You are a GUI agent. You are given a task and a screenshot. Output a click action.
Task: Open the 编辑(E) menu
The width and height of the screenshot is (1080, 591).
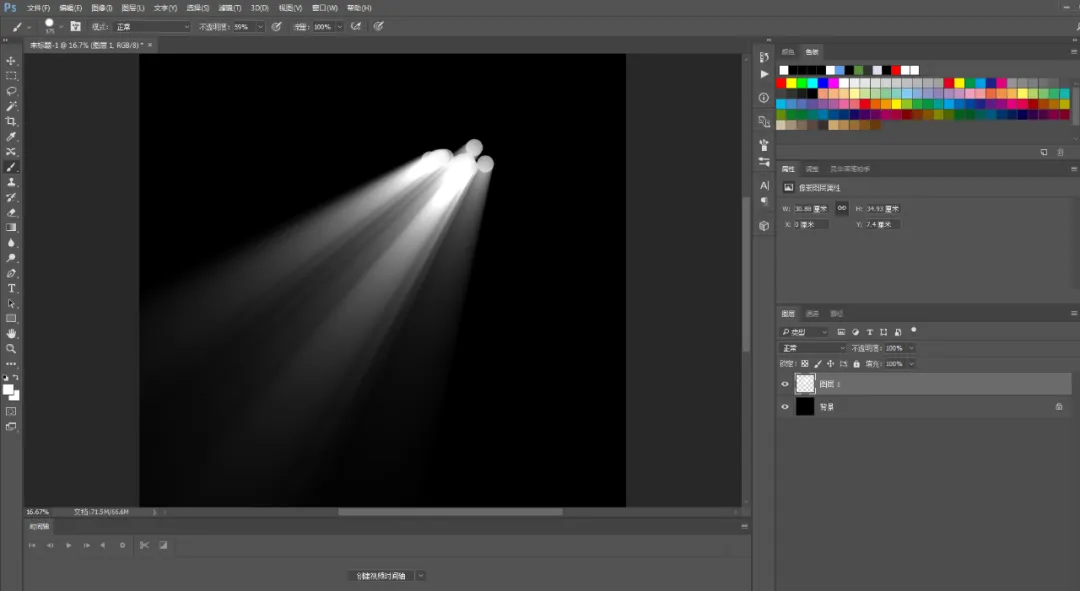pos(70,8)
